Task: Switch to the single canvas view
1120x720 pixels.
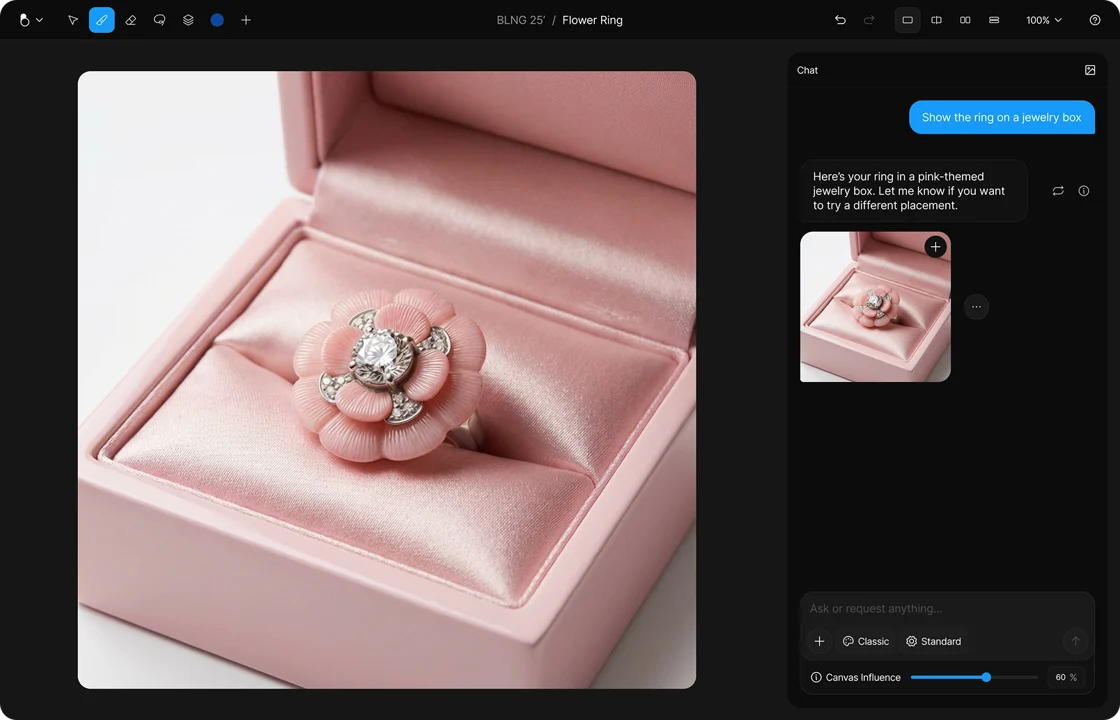Action: point(907,20)
